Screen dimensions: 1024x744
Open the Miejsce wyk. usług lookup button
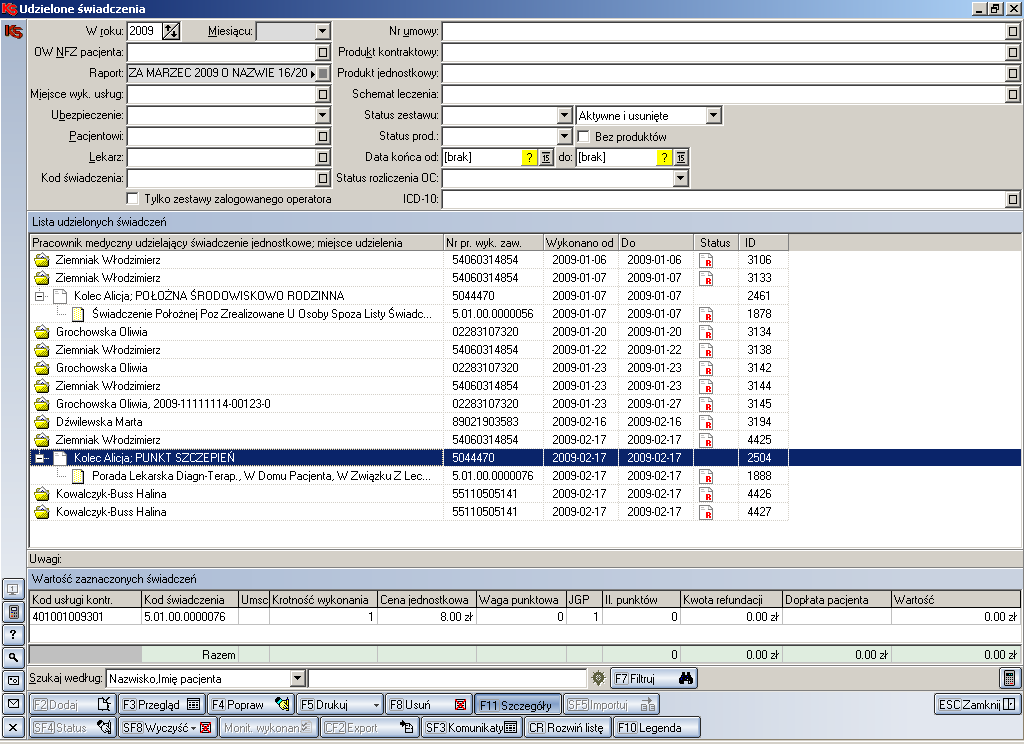(x=323, y=94)
